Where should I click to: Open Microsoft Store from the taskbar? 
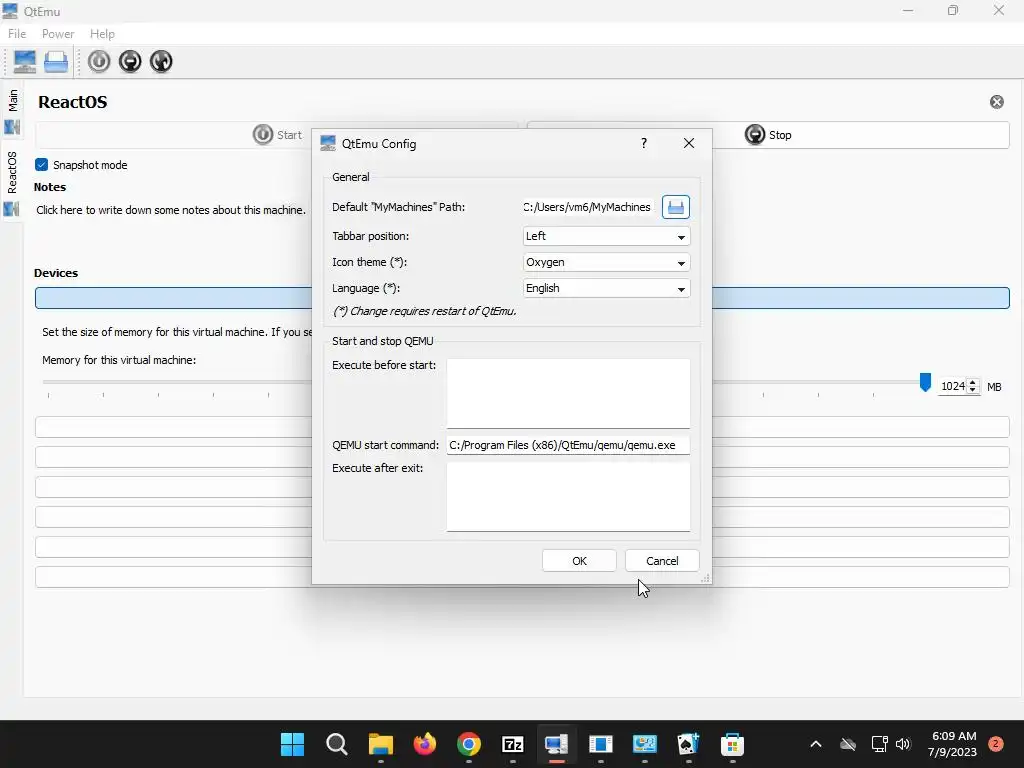[x=733, y=744]
